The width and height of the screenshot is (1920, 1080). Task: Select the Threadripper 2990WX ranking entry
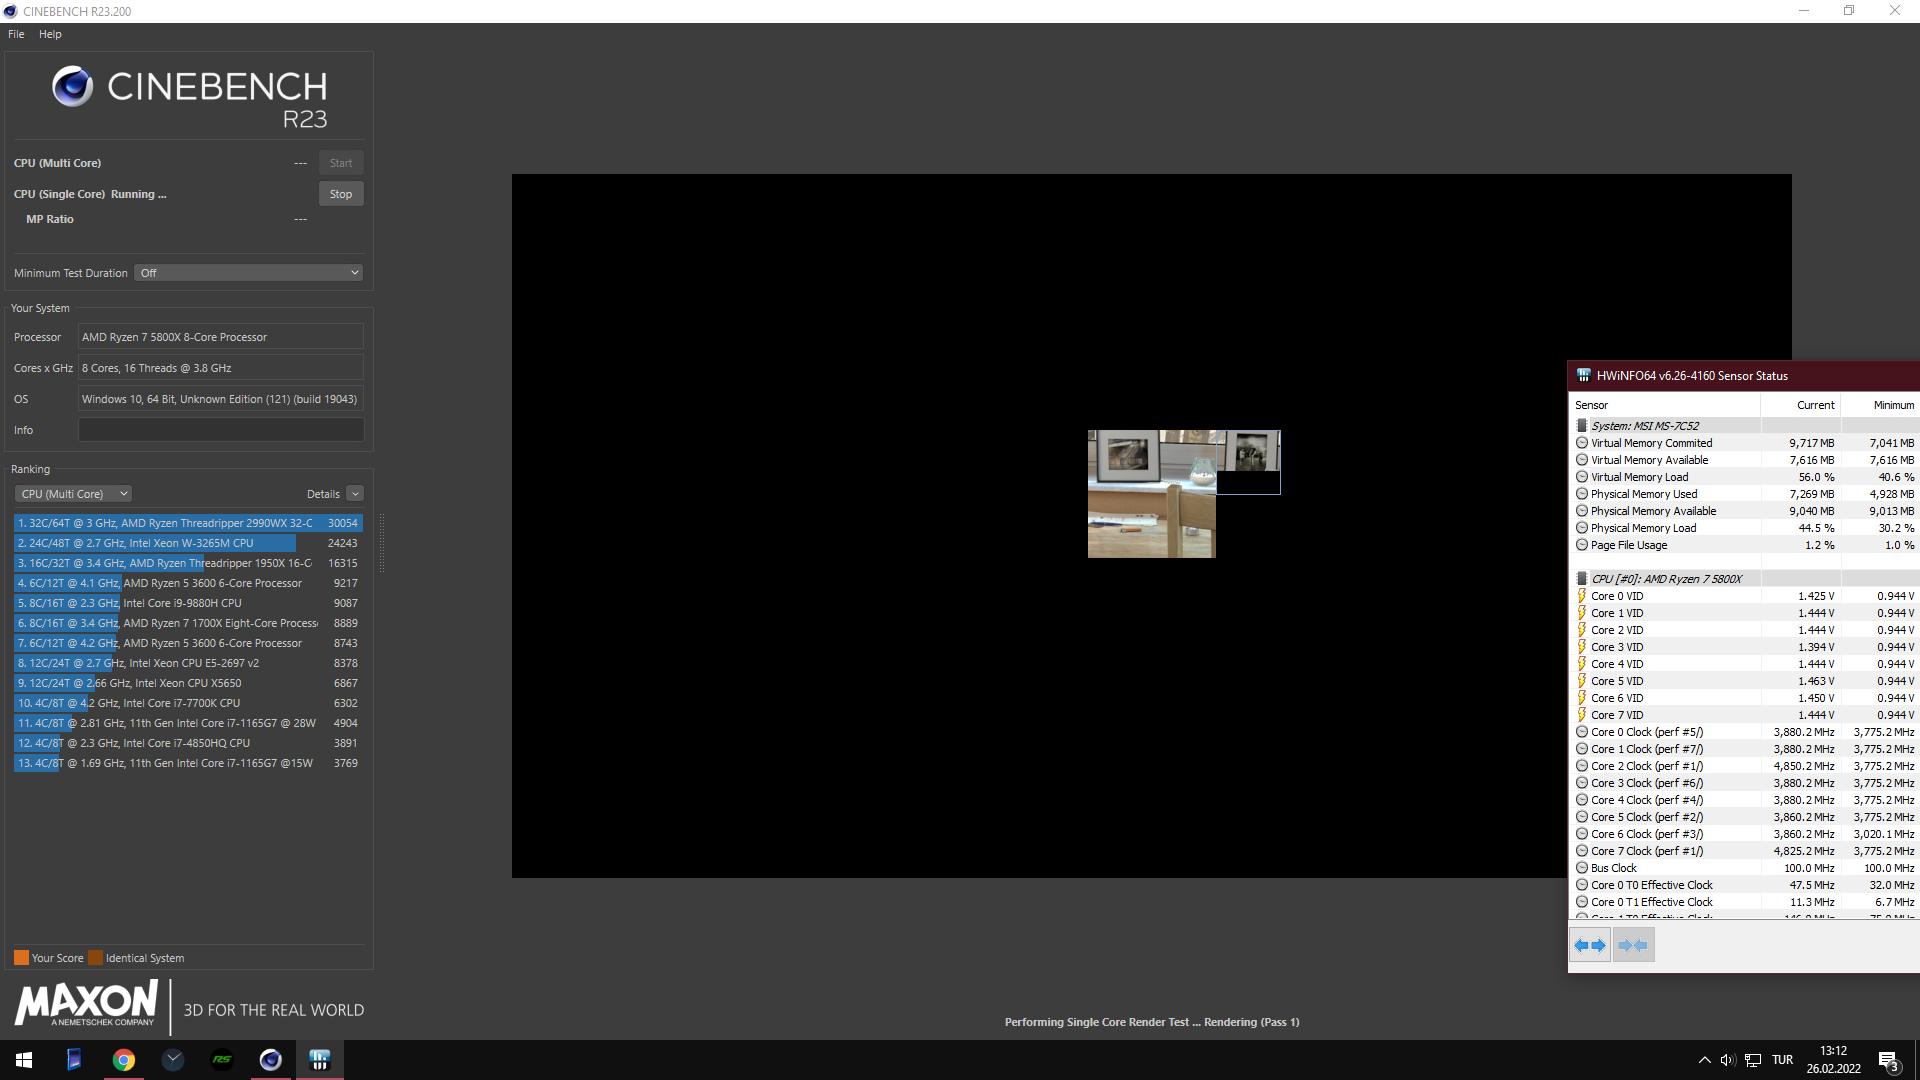187,523
